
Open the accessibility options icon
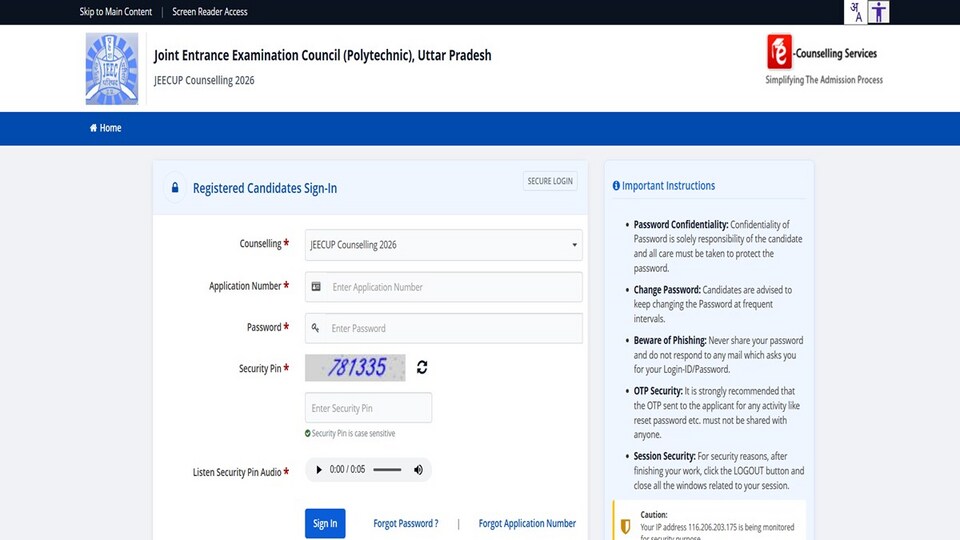tap(879, 12)
